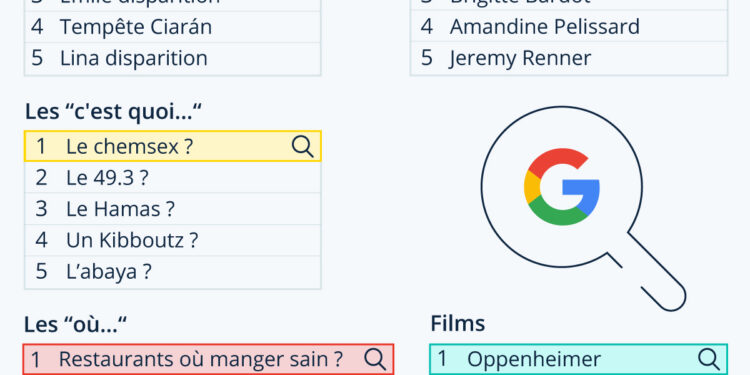750x375 pixels.
Task: Click the 'Lina disparition' entry
Action: [x=173, y=59]
